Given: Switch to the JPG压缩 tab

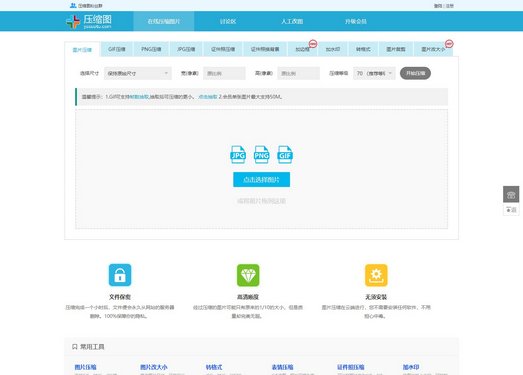Looking at the screenshot, I should (186, 49).
